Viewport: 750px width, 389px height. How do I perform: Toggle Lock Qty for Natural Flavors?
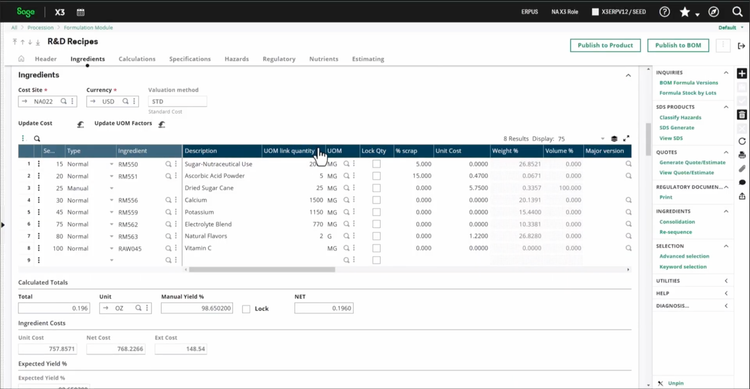(x=376, y=236)
